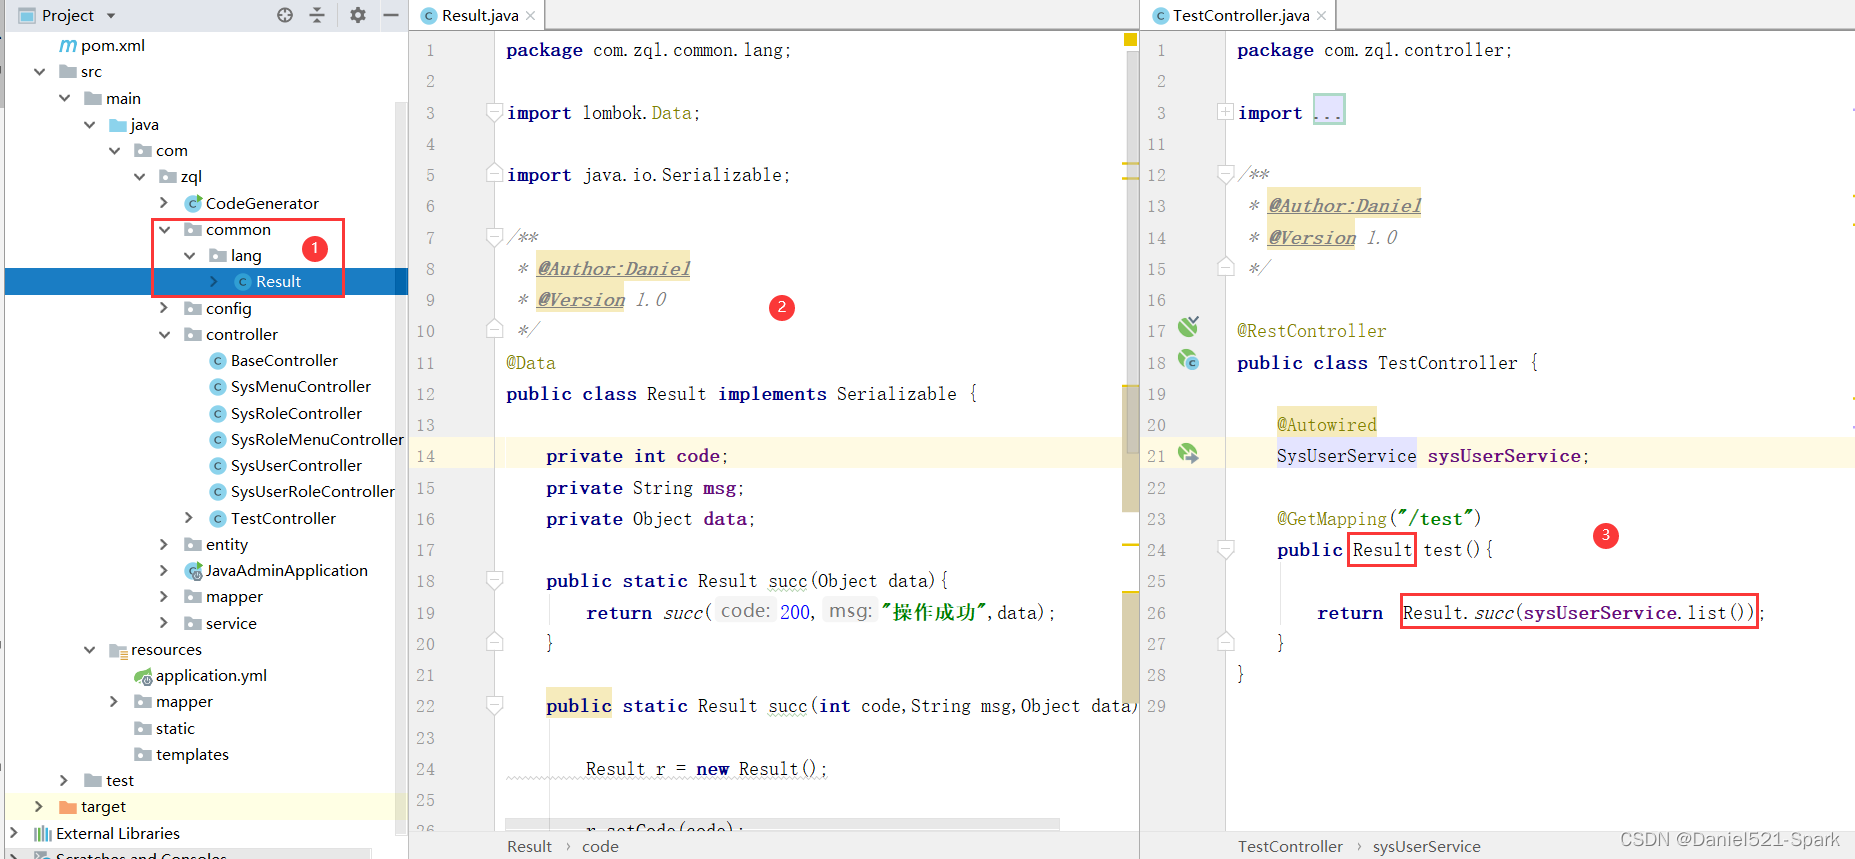
Task: Open pom.xml in project tree
Action: pos(113,45)
